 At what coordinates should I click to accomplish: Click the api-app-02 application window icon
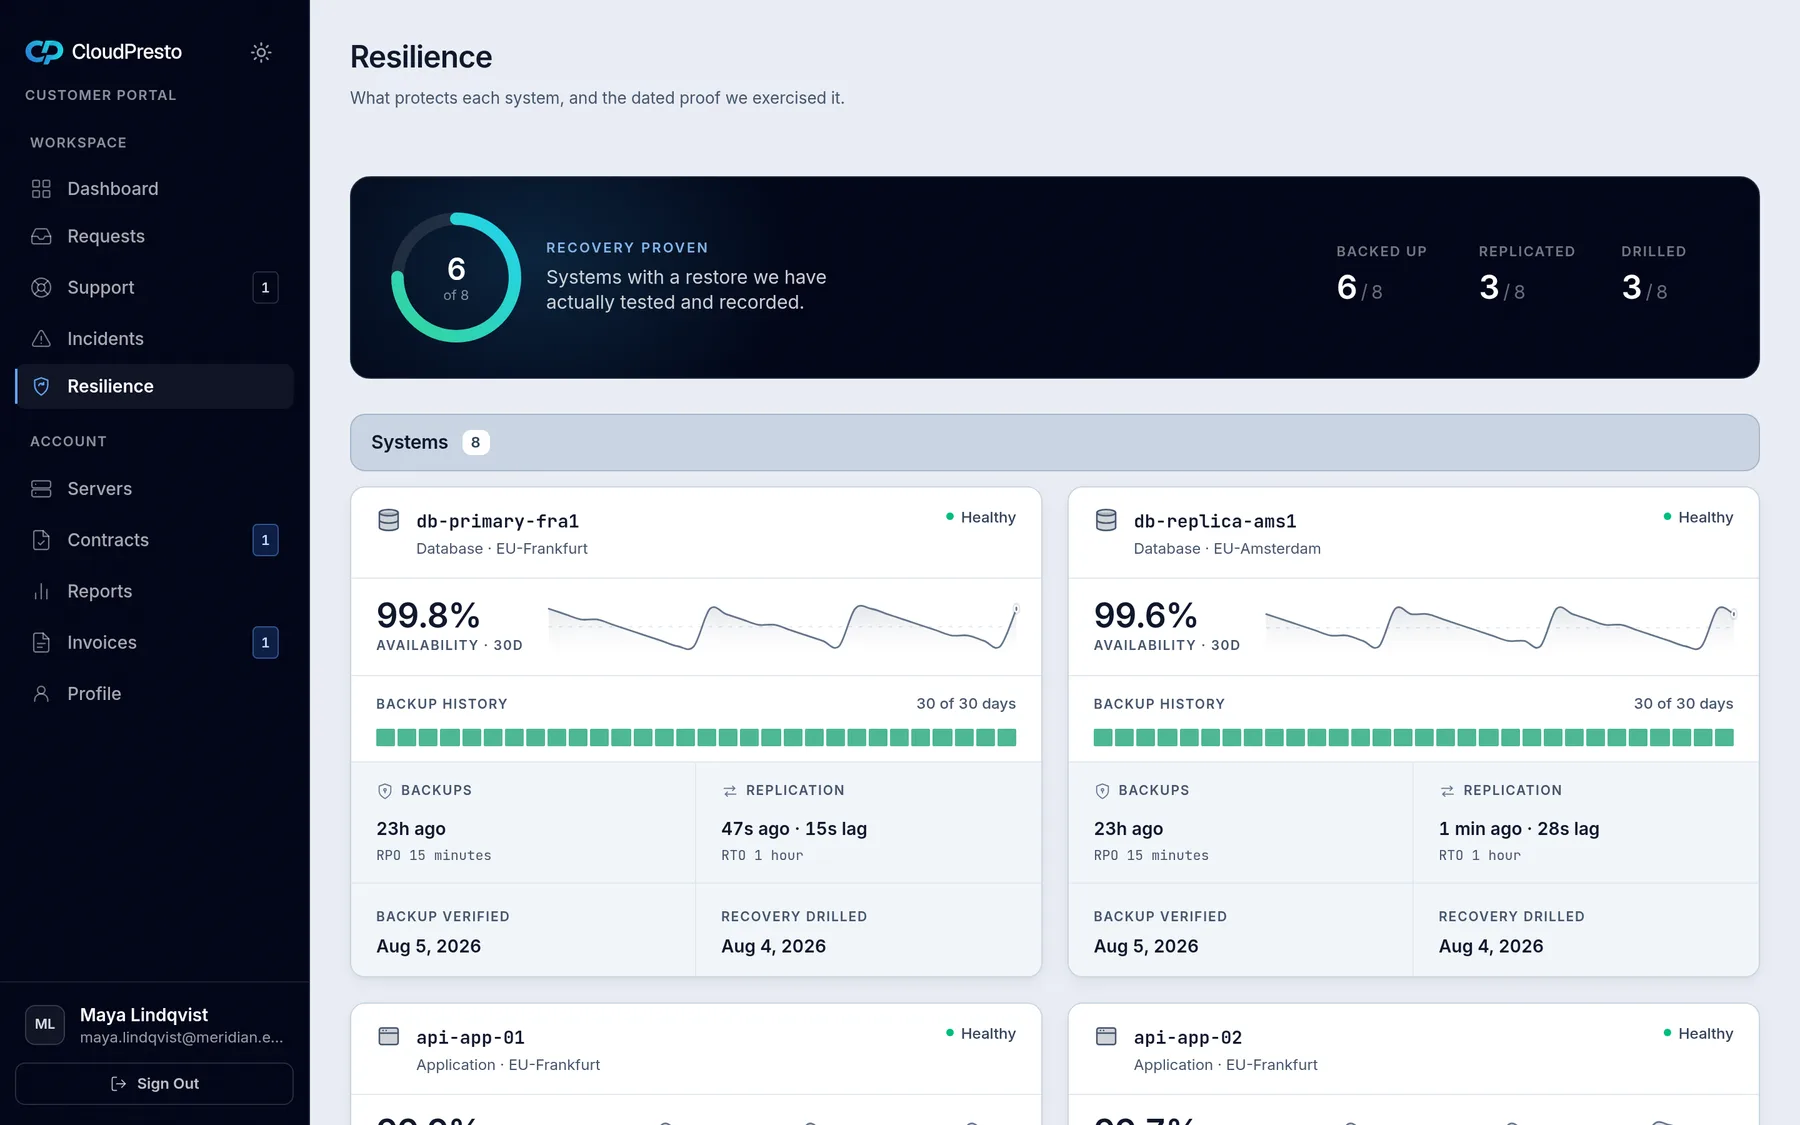pyautogui.click(x=1106, y=1036)
